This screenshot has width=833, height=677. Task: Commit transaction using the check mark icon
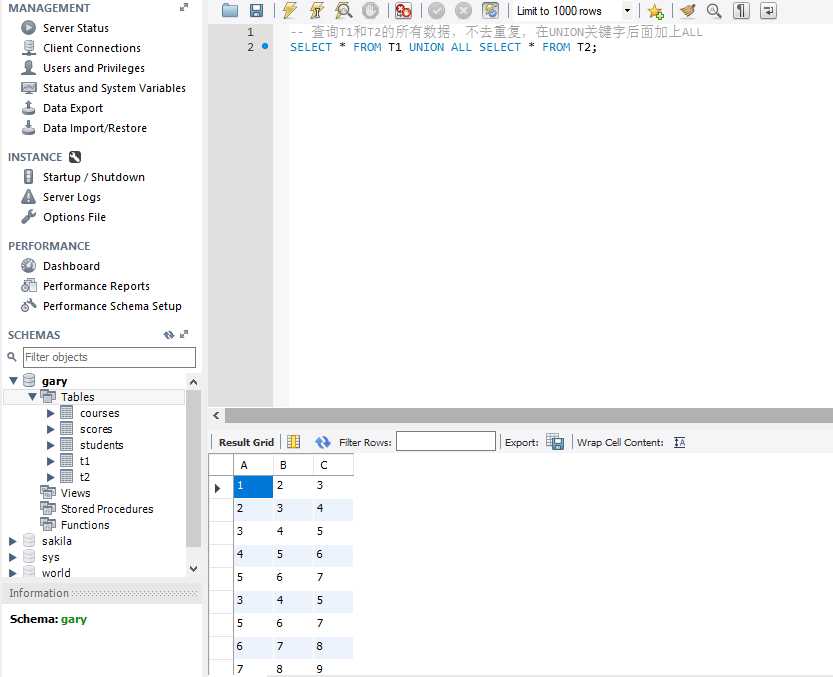click(437, 11)
